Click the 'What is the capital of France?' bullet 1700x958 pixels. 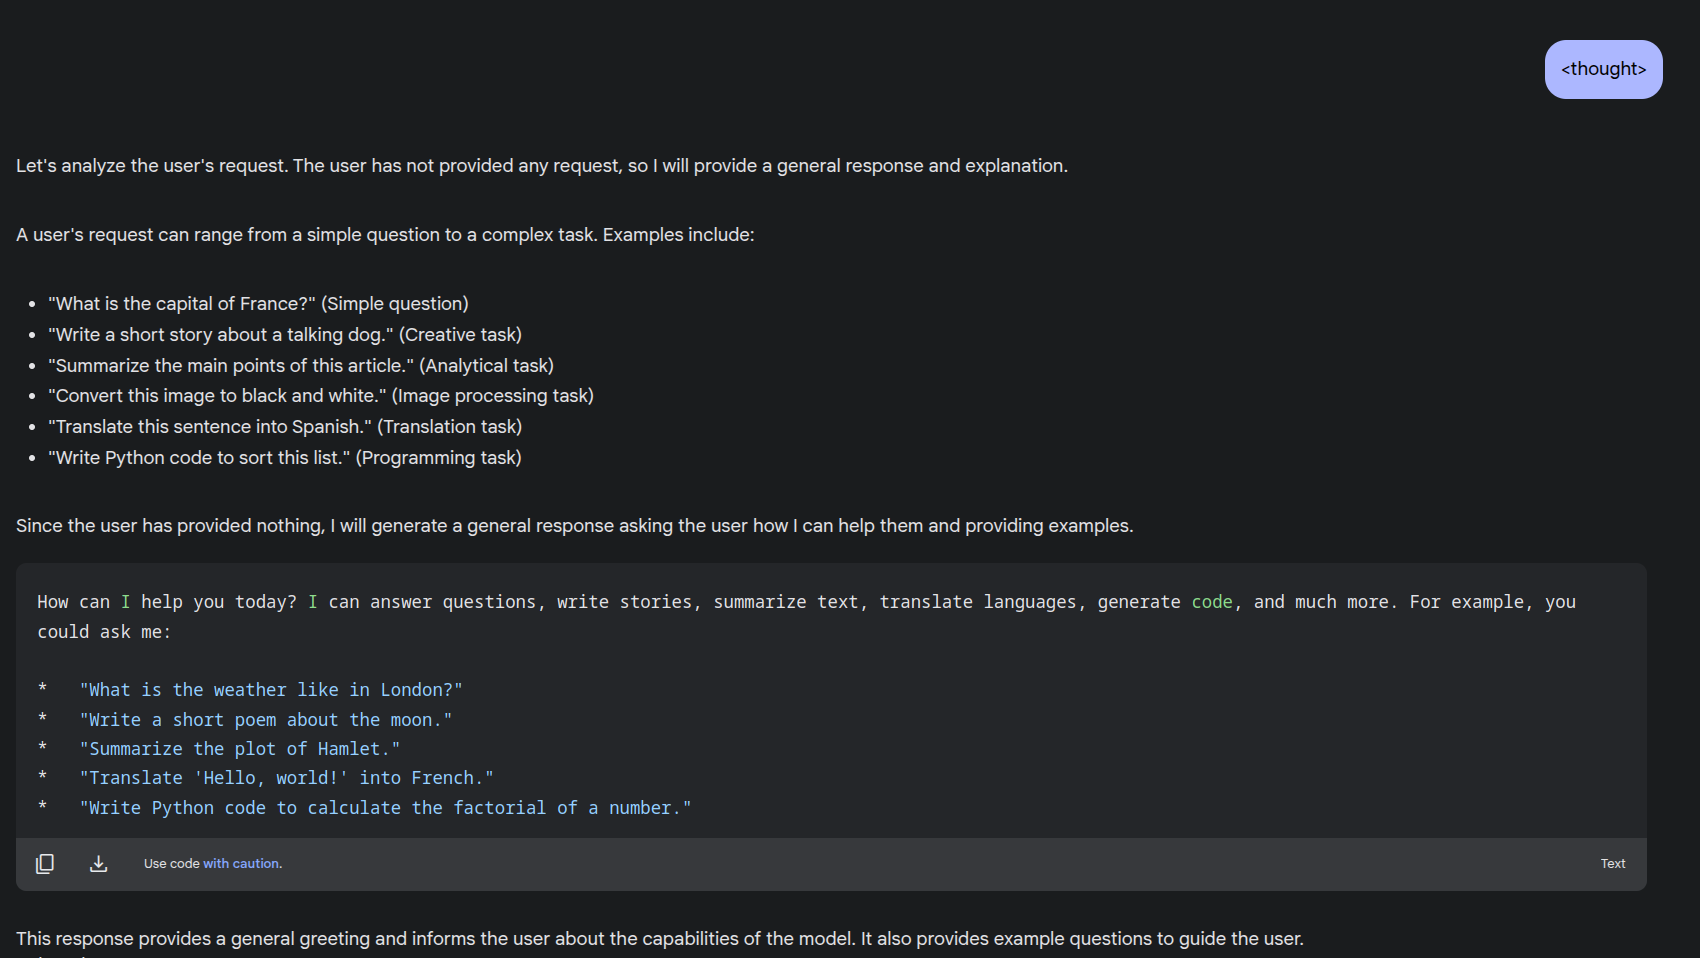[258, 304]
